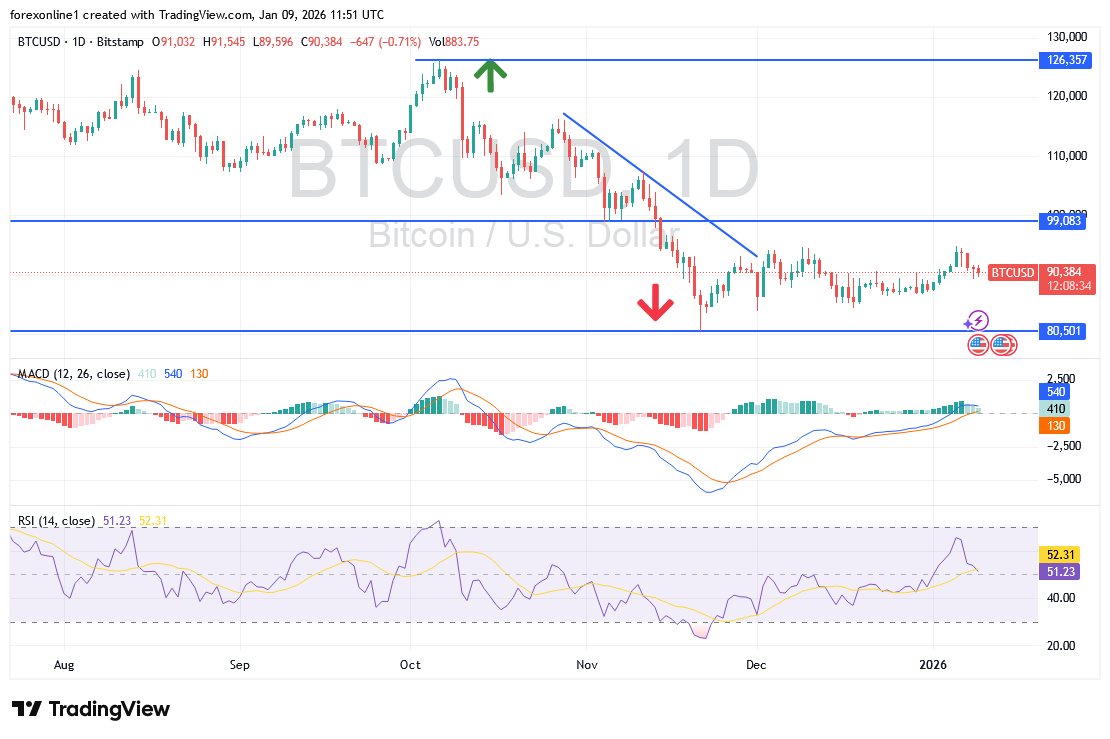Image resolution: width=1110 pixels, height=739 pixels.
Task: Click the green up arrow above the peak
Action: (490, 74)
